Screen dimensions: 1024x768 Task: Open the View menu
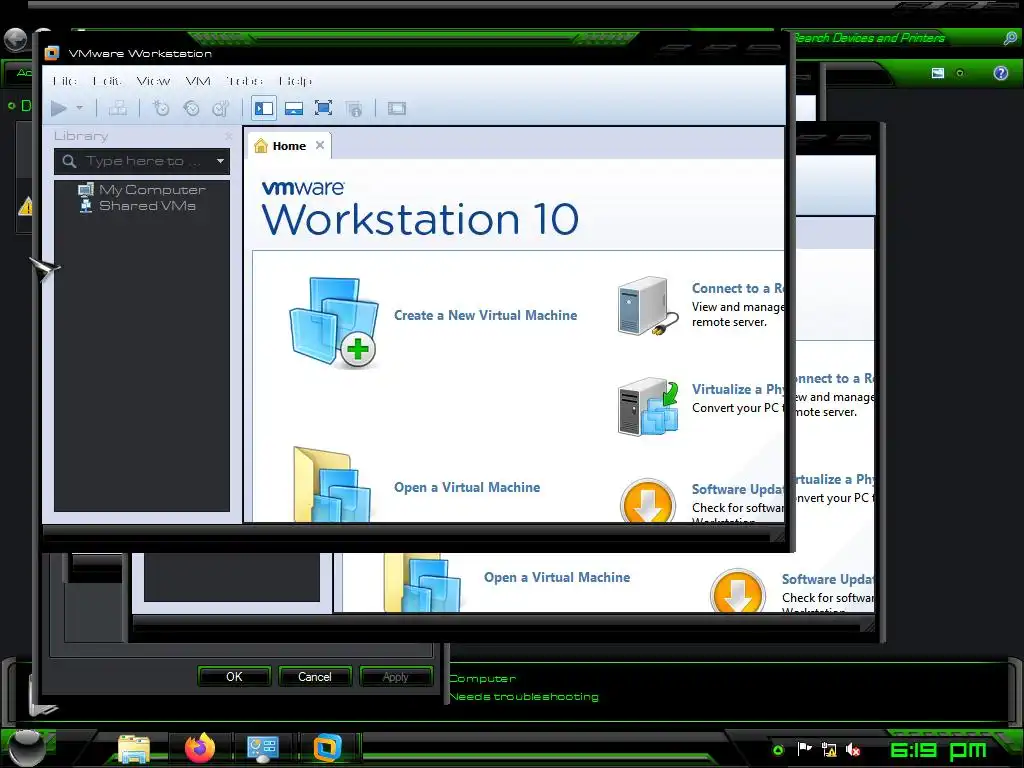153,81
